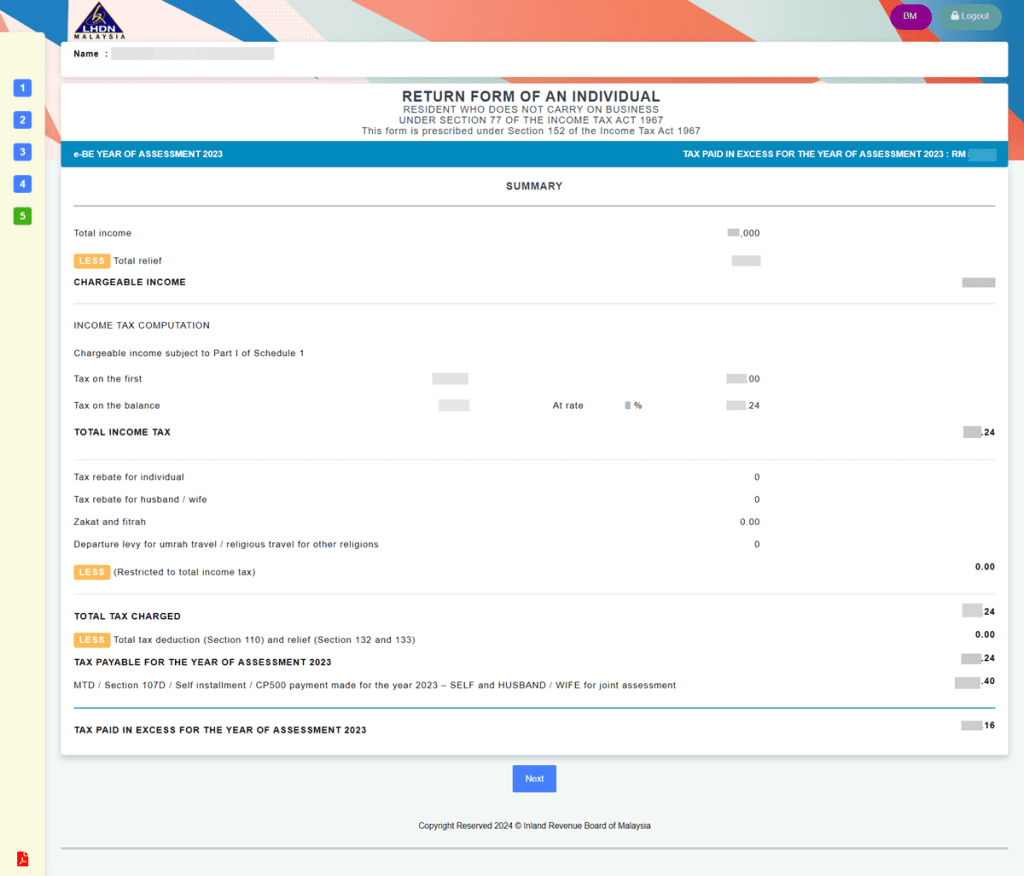This screenshot has width=1024, height=876.
Task: Click the LHDN Malaysia logo
Action: click(98, 20)
